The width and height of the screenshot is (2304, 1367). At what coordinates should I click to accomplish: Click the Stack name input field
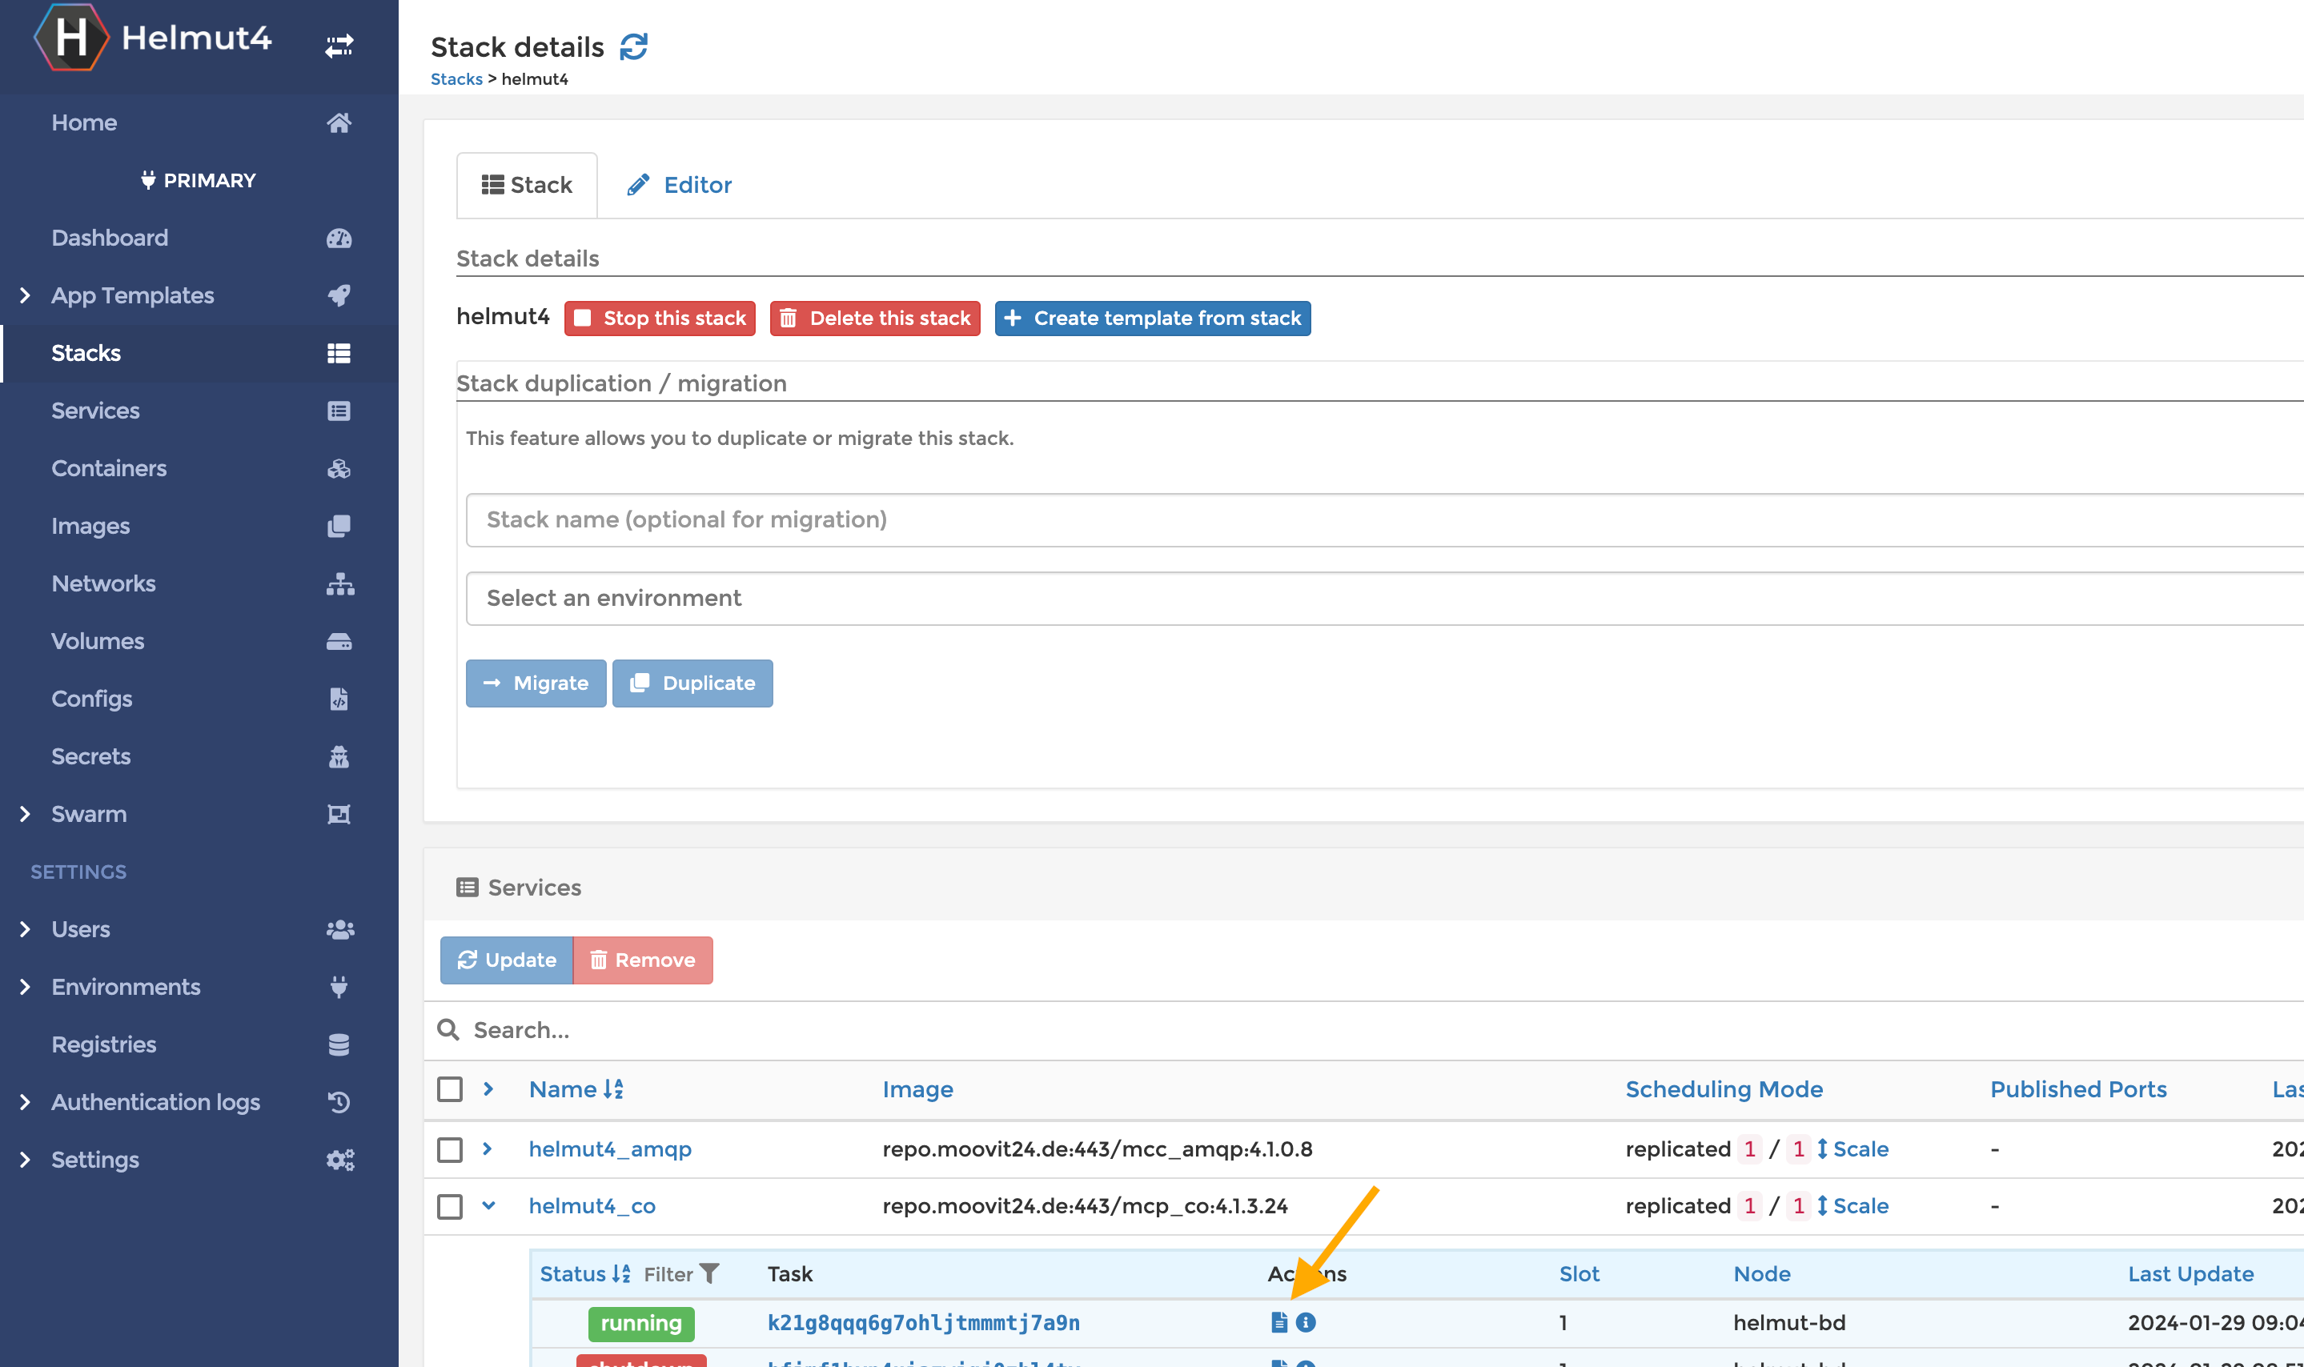[x=1380, y=519]
